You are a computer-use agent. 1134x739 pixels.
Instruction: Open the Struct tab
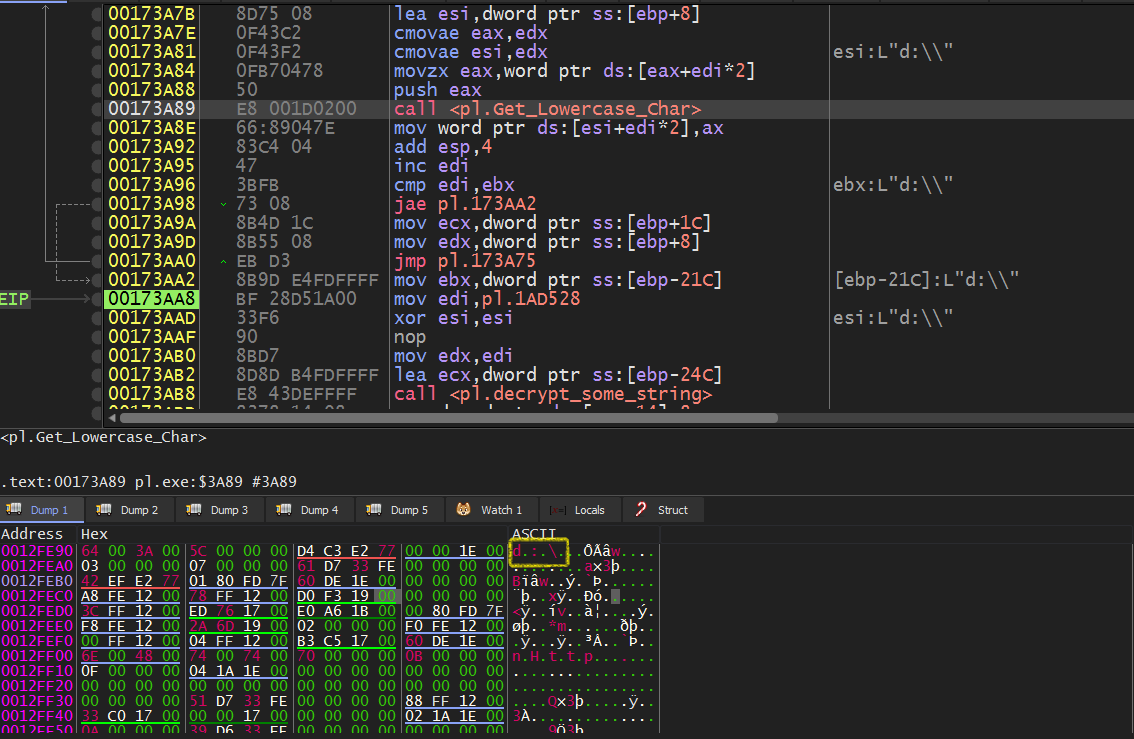click(x=663, y=510)
